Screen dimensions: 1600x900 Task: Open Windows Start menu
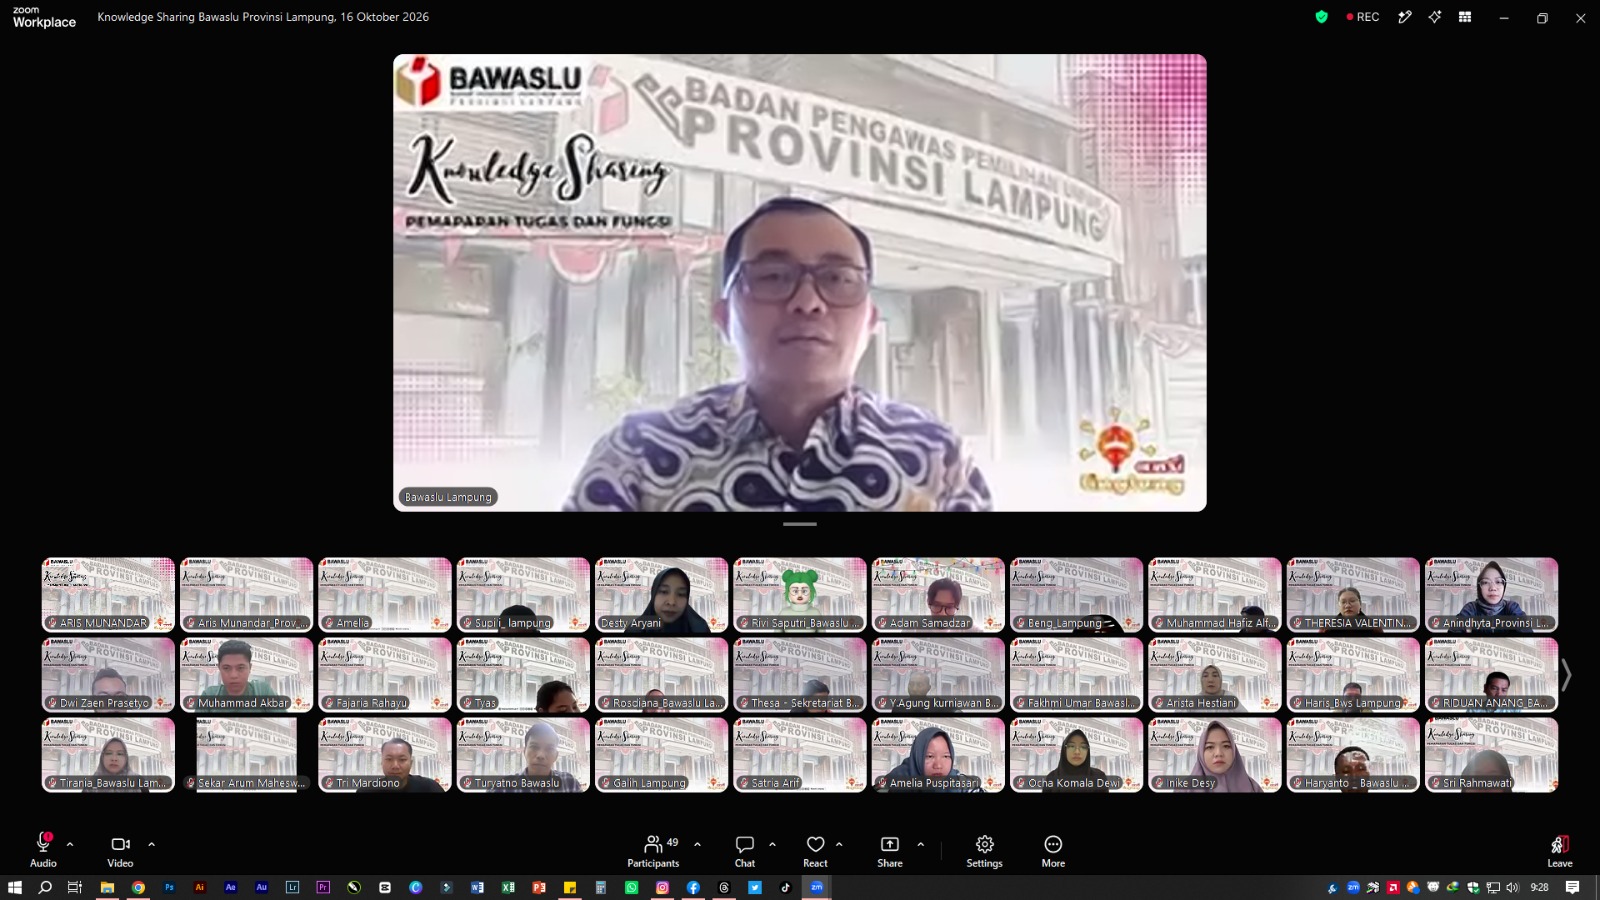point(14,887)
